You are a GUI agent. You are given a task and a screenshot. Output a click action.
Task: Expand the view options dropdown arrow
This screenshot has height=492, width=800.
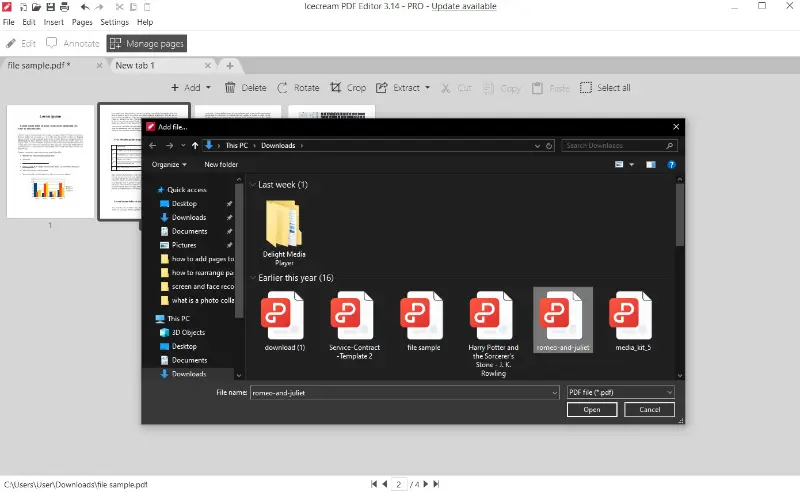coord(632,164)
